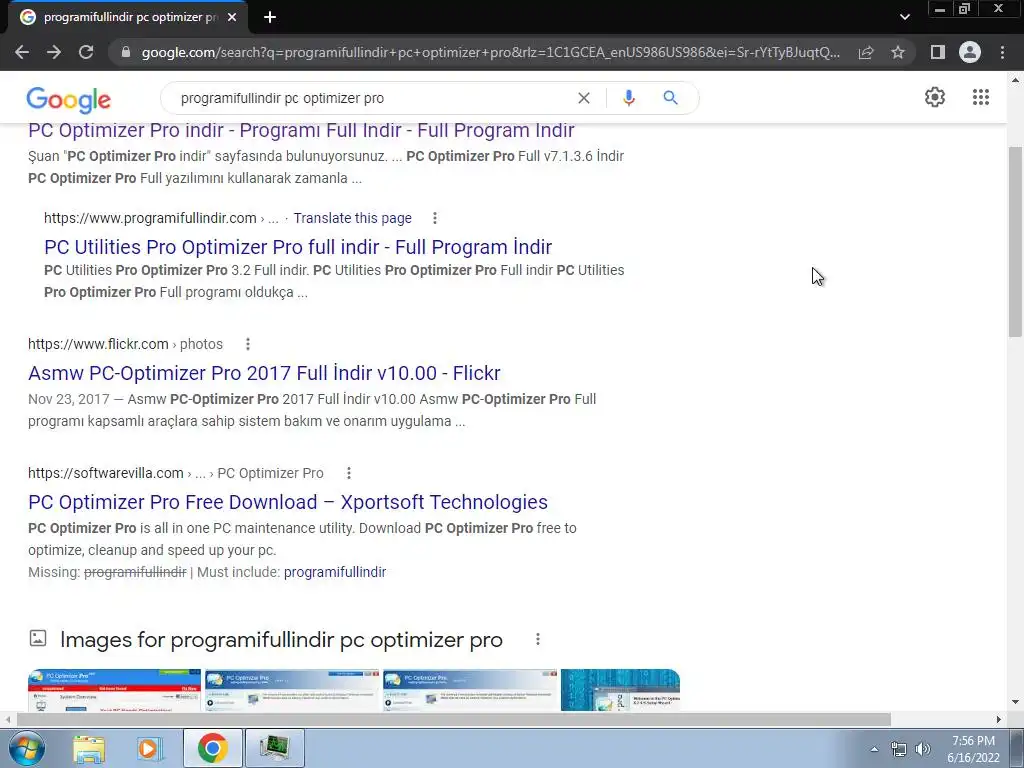This screenshot has width=1024, height=768.
Task: Open the volume control tray icon
Action: [923, 749]
